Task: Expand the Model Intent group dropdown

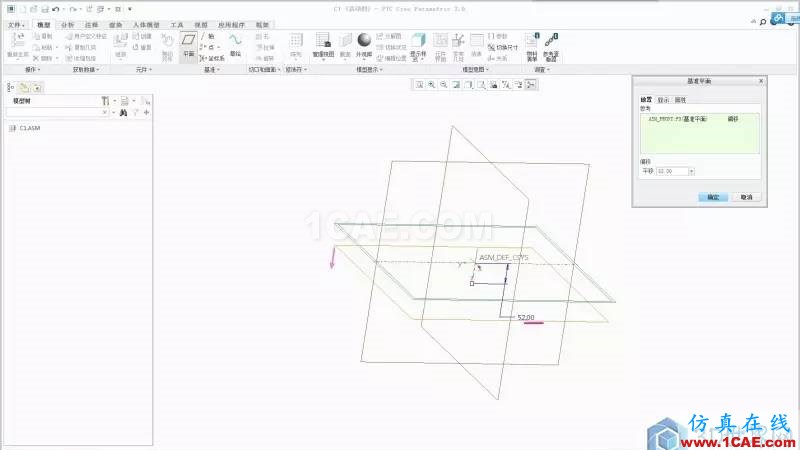Action: [x=476, y=69]
